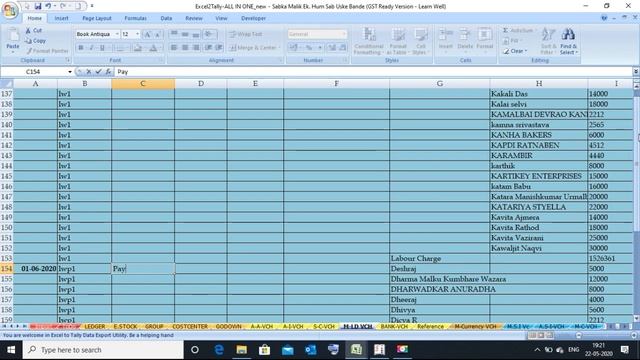Click the Delete cells button
The height and width of the screenshot is (360, 640).
[465, 41]
